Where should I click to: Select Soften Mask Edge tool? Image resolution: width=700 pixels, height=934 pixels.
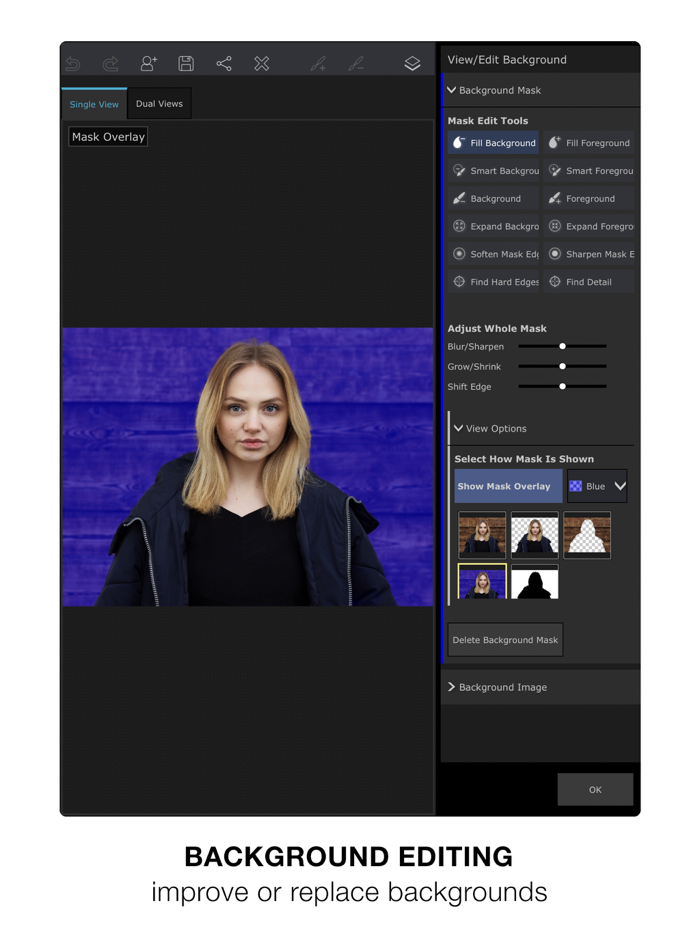493,254
